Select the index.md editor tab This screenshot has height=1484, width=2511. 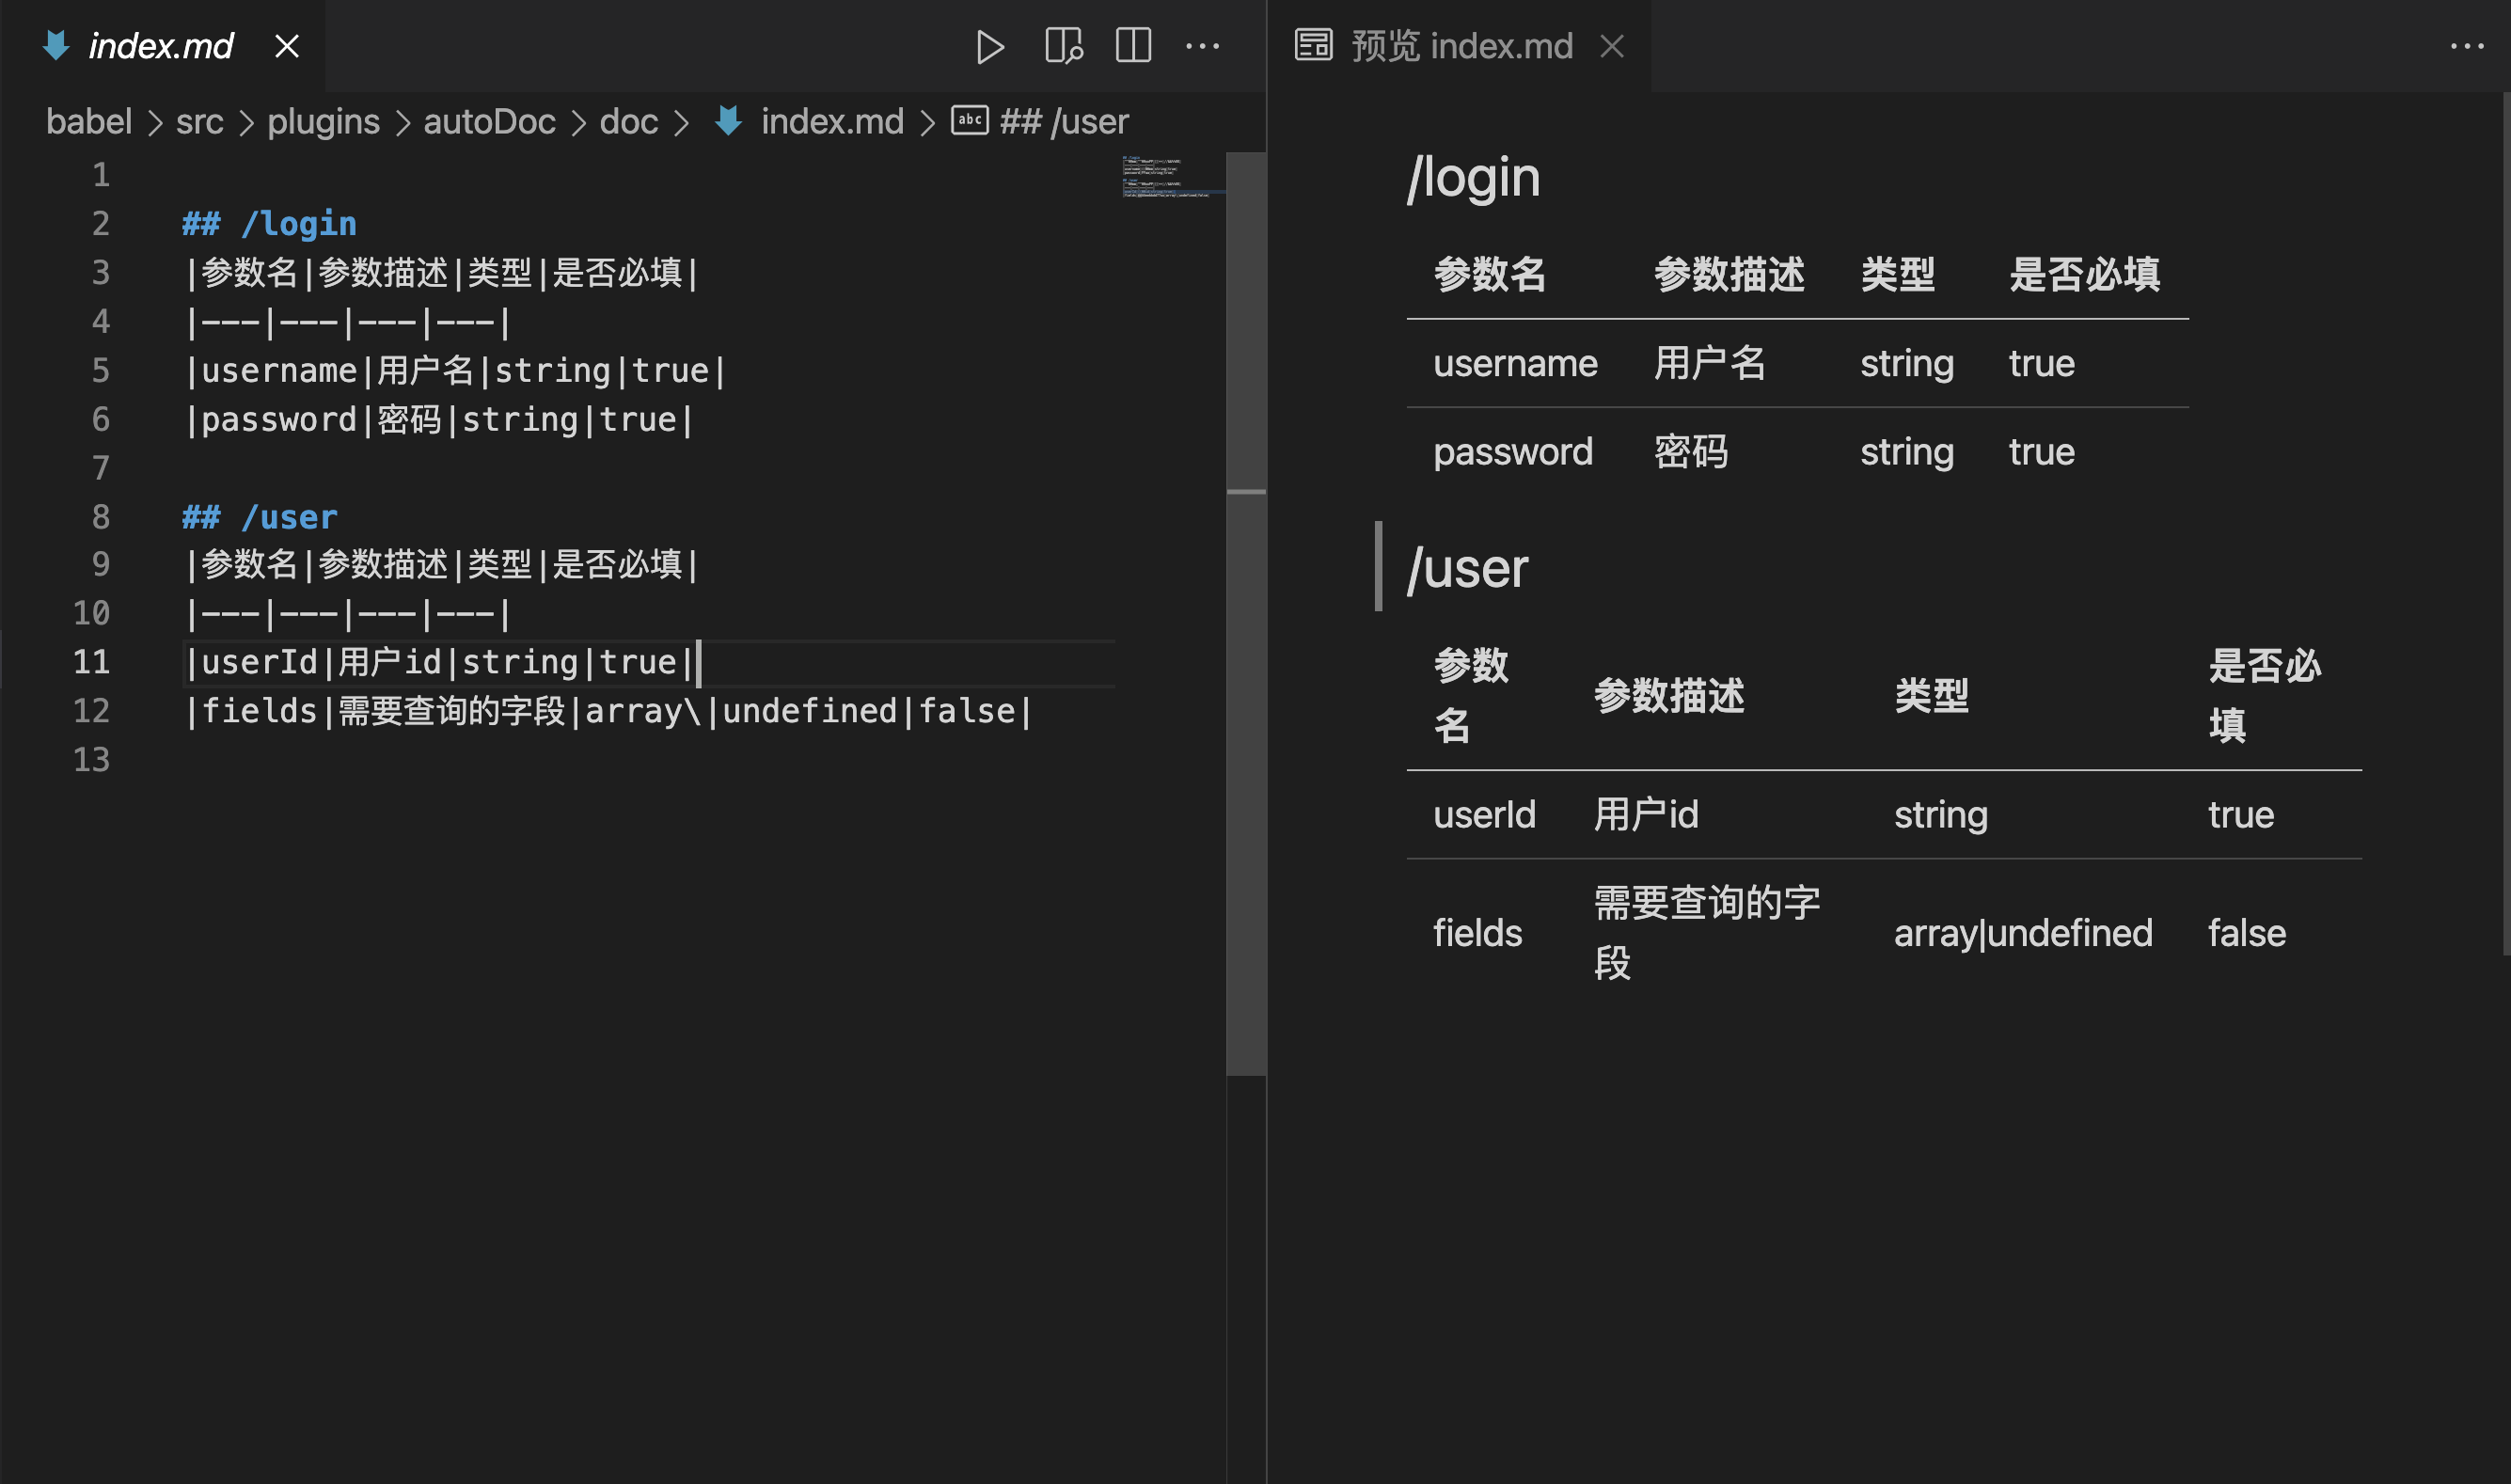point(160,46)
